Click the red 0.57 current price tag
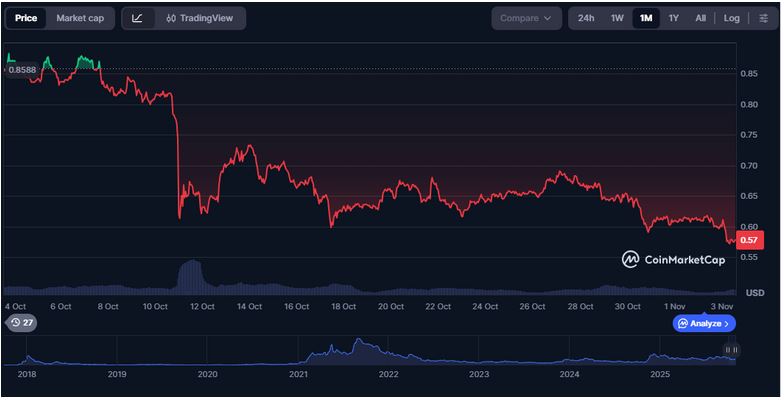The height and width of the screenshot is (402, 784). (x=749, y=240)
